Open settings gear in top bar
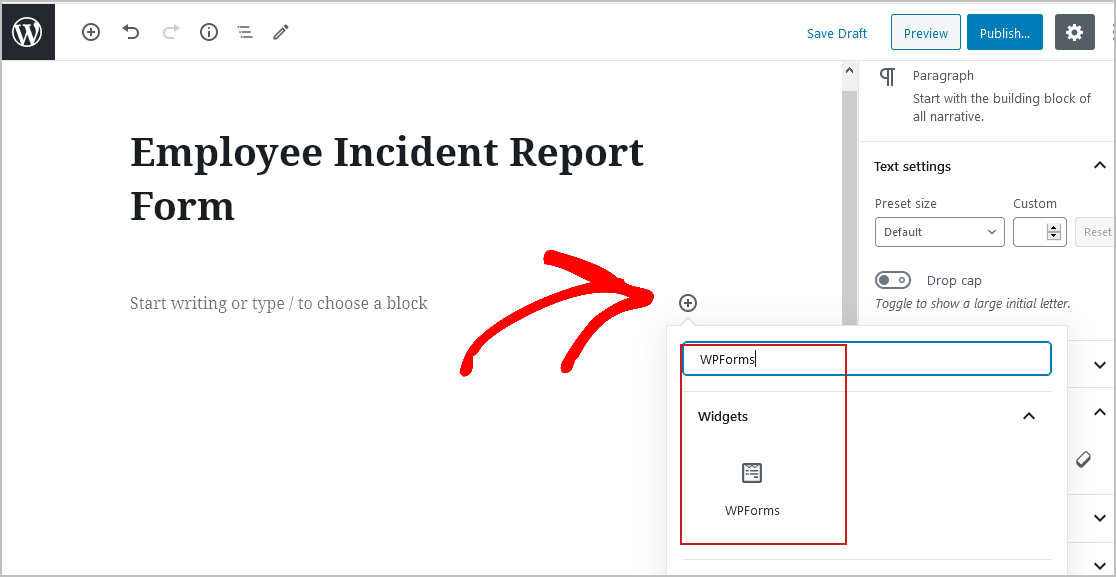This screenshot has height=577, width=1116. point(1074,32)
